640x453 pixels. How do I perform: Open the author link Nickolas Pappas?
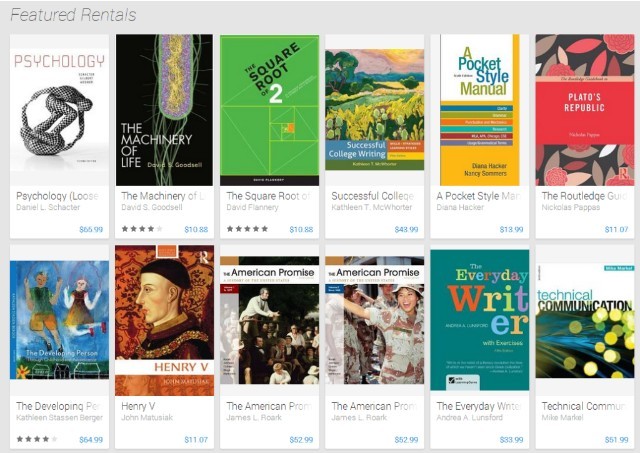point(571,207)
